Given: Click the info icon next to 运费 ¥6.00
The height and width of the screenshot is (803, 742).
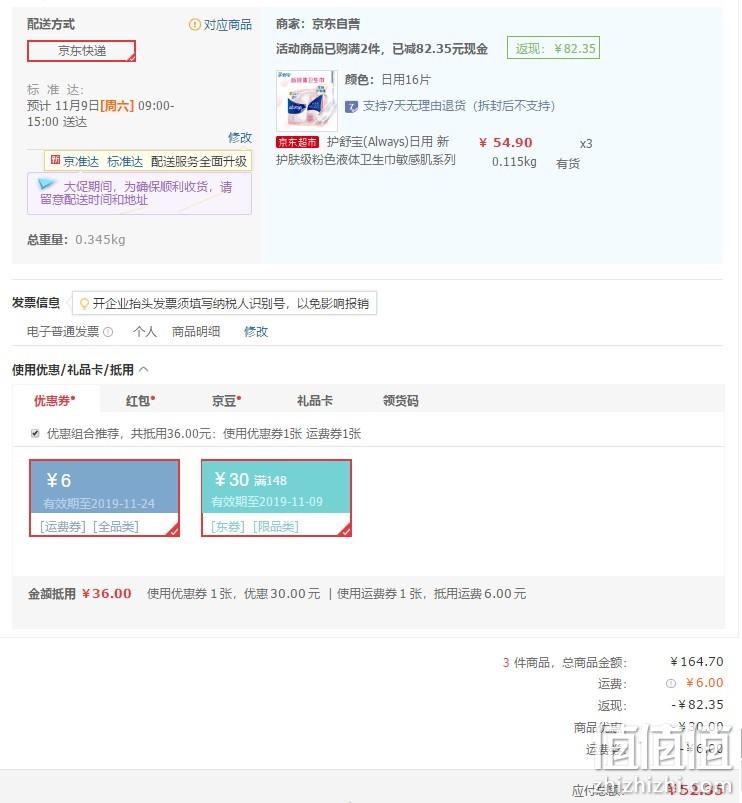Looking at the screenshot, I should tap(671, 683).
